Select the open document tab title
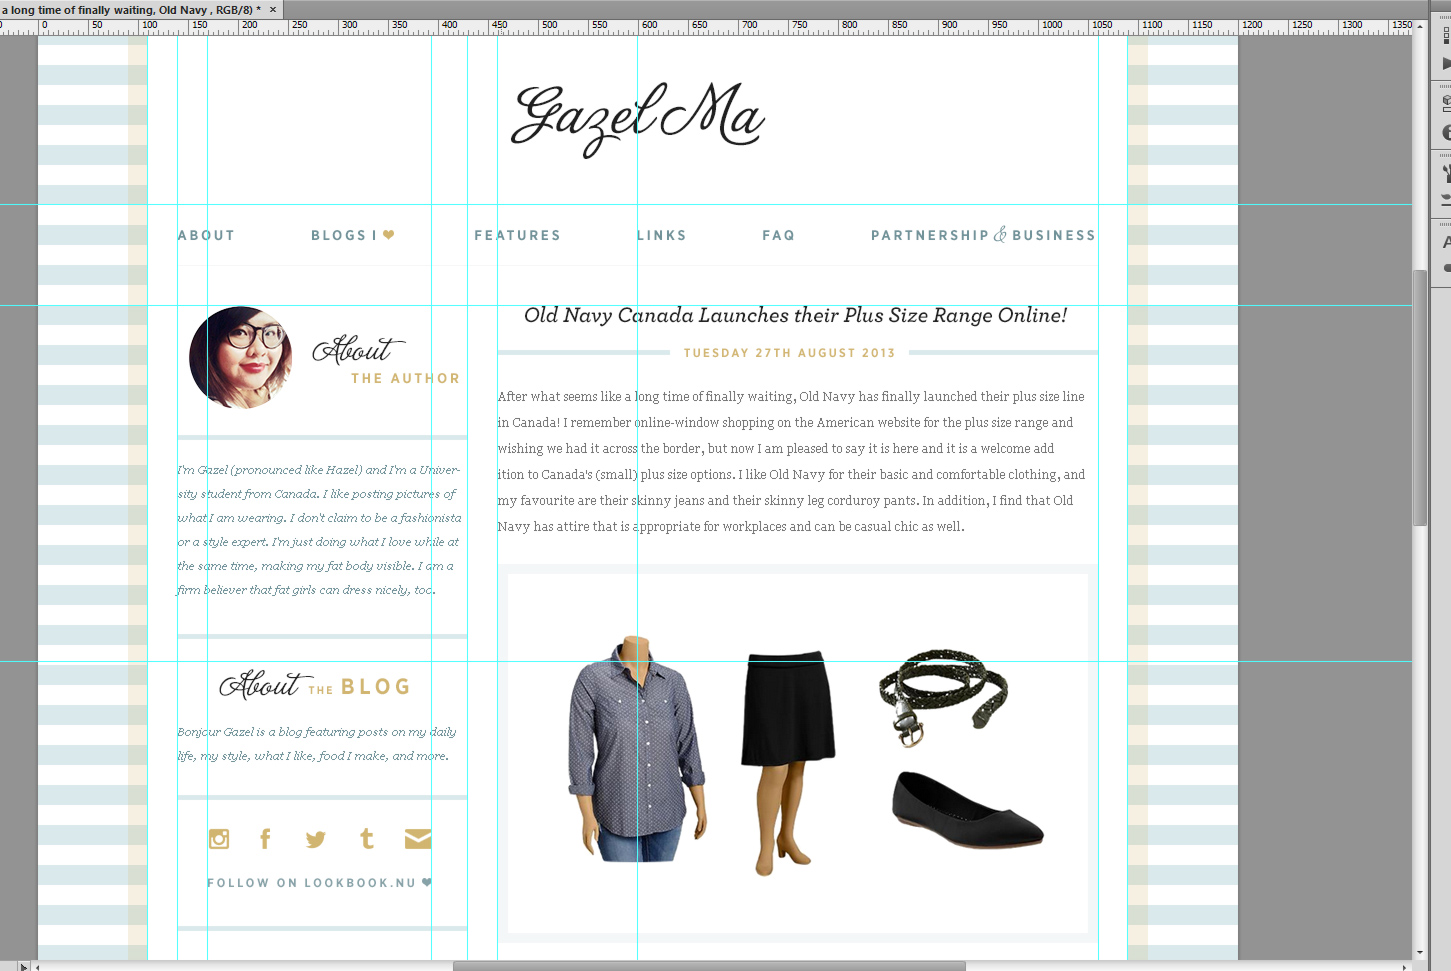This screenshot has height=971, width=1451. [x=130, y=10]
